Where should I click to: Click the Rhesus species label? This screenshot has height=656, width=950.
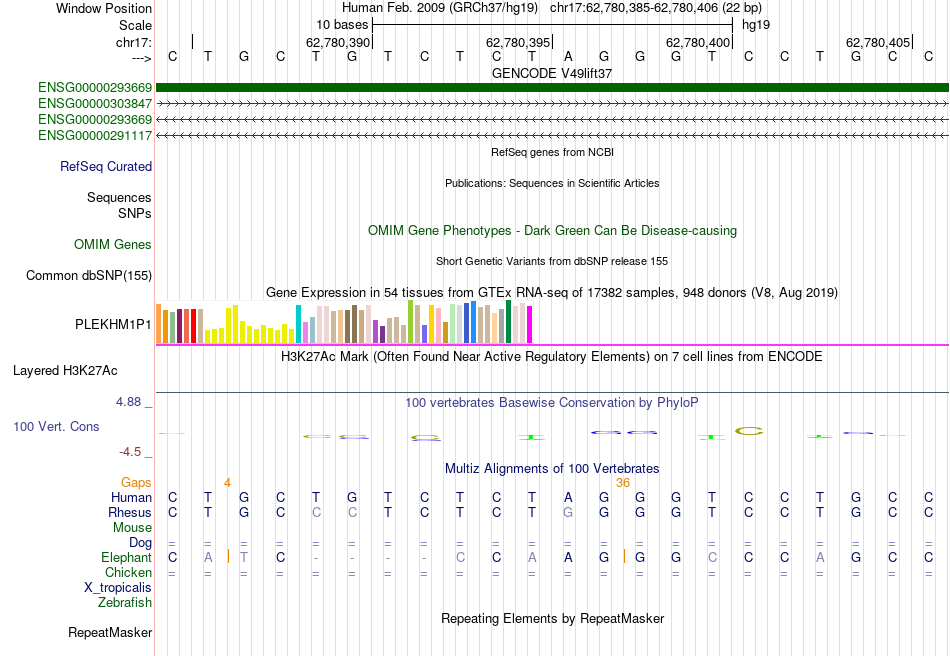pos(130,513)
